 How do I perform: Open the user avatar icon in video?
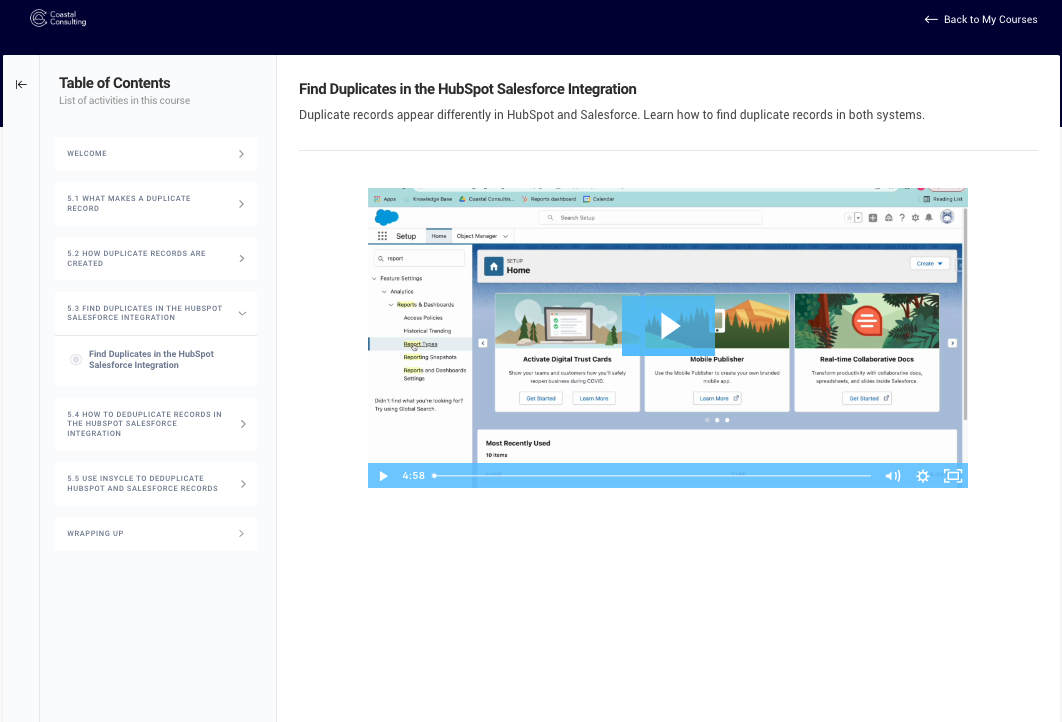pyautogui.click(x=947, y=217)
